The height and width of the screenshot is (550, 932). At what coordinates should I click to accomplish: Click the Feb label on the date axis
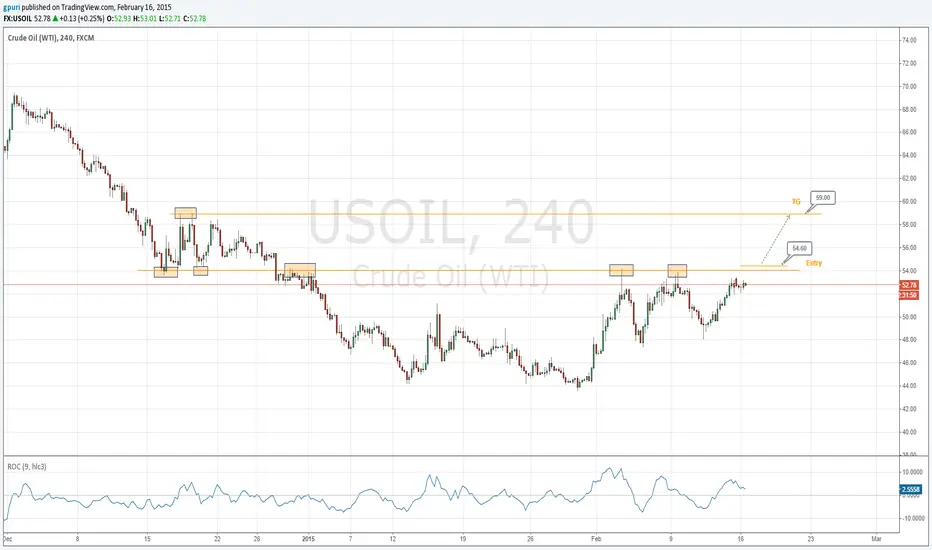(x=596, y=539)
